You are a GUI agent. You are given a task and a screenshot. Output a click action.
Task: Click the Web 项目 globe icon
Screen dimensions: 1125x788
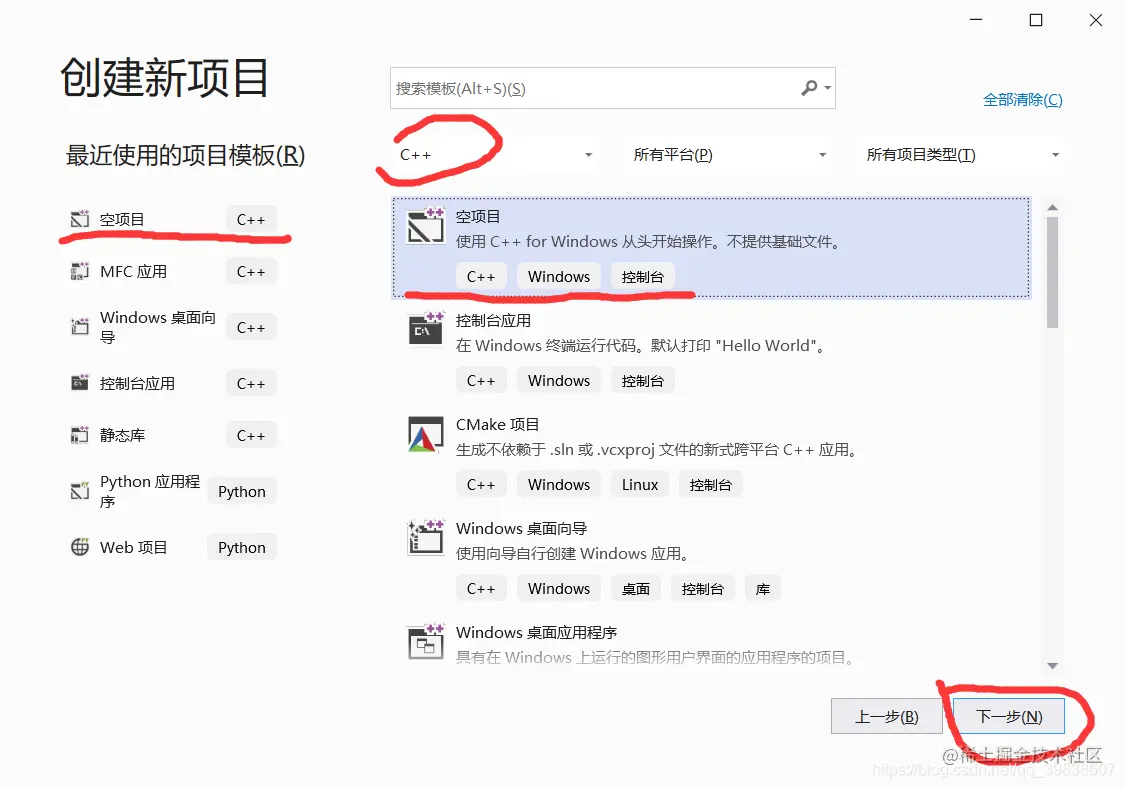pyautogui.click(x=79, y=546)
